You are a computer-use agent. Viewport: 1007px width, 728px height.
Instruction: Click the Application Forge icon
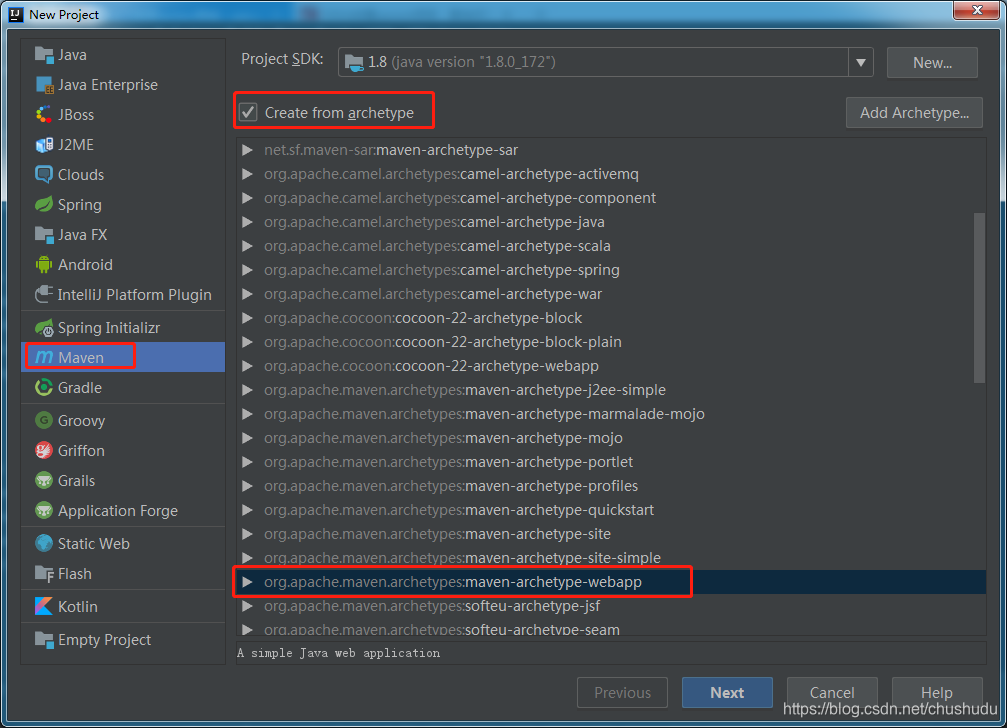pos(44,511)
